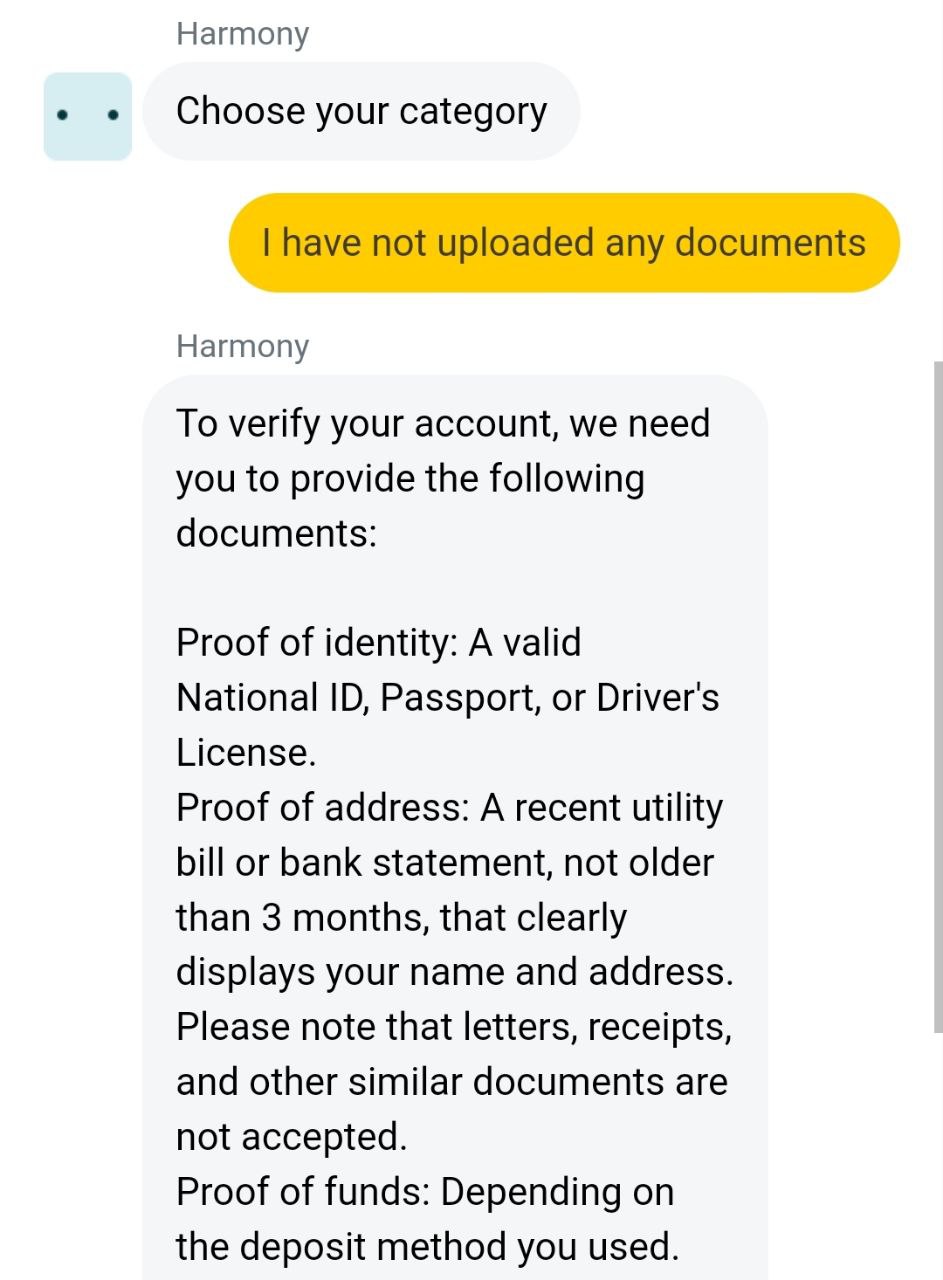Viewport: 943px width, 1280px height.
Task: Click the 'To verify your account' line
Action: (442, 424)
